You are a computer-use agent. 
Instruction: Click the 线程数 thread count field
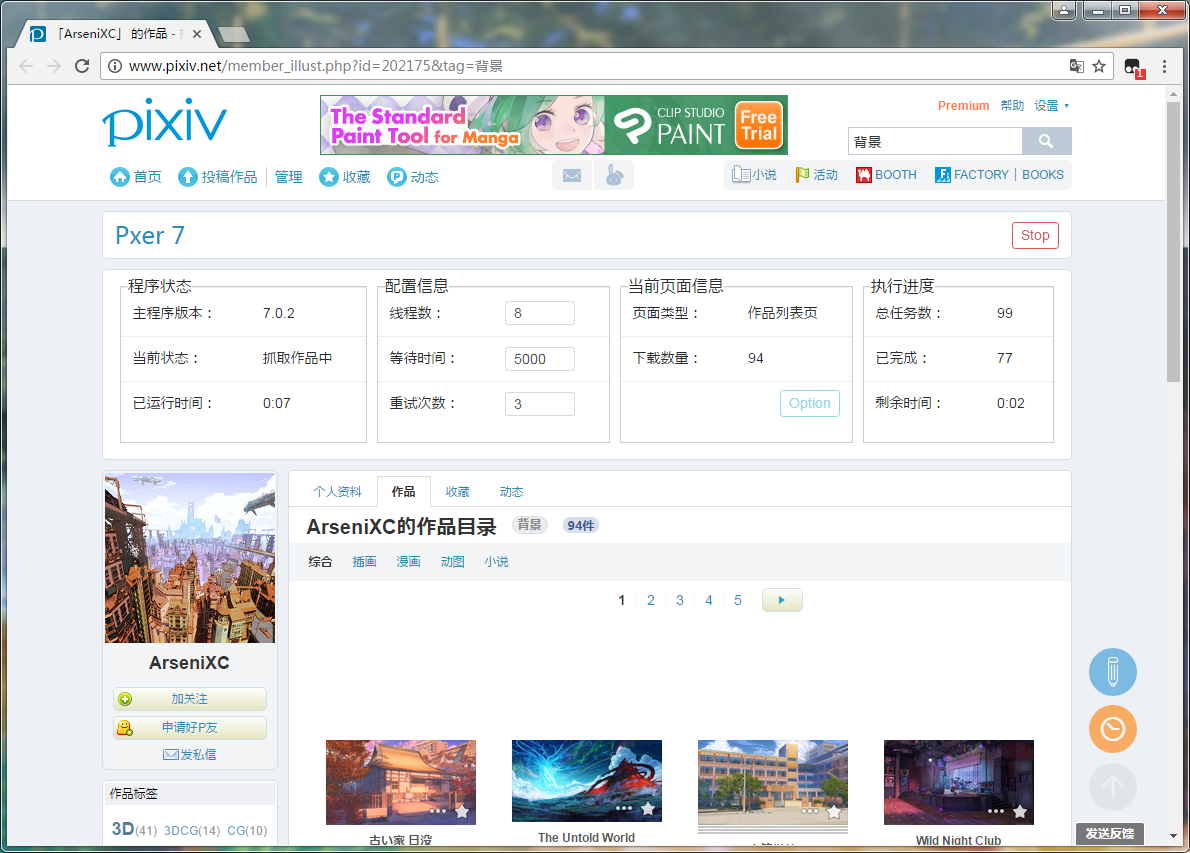540,313
